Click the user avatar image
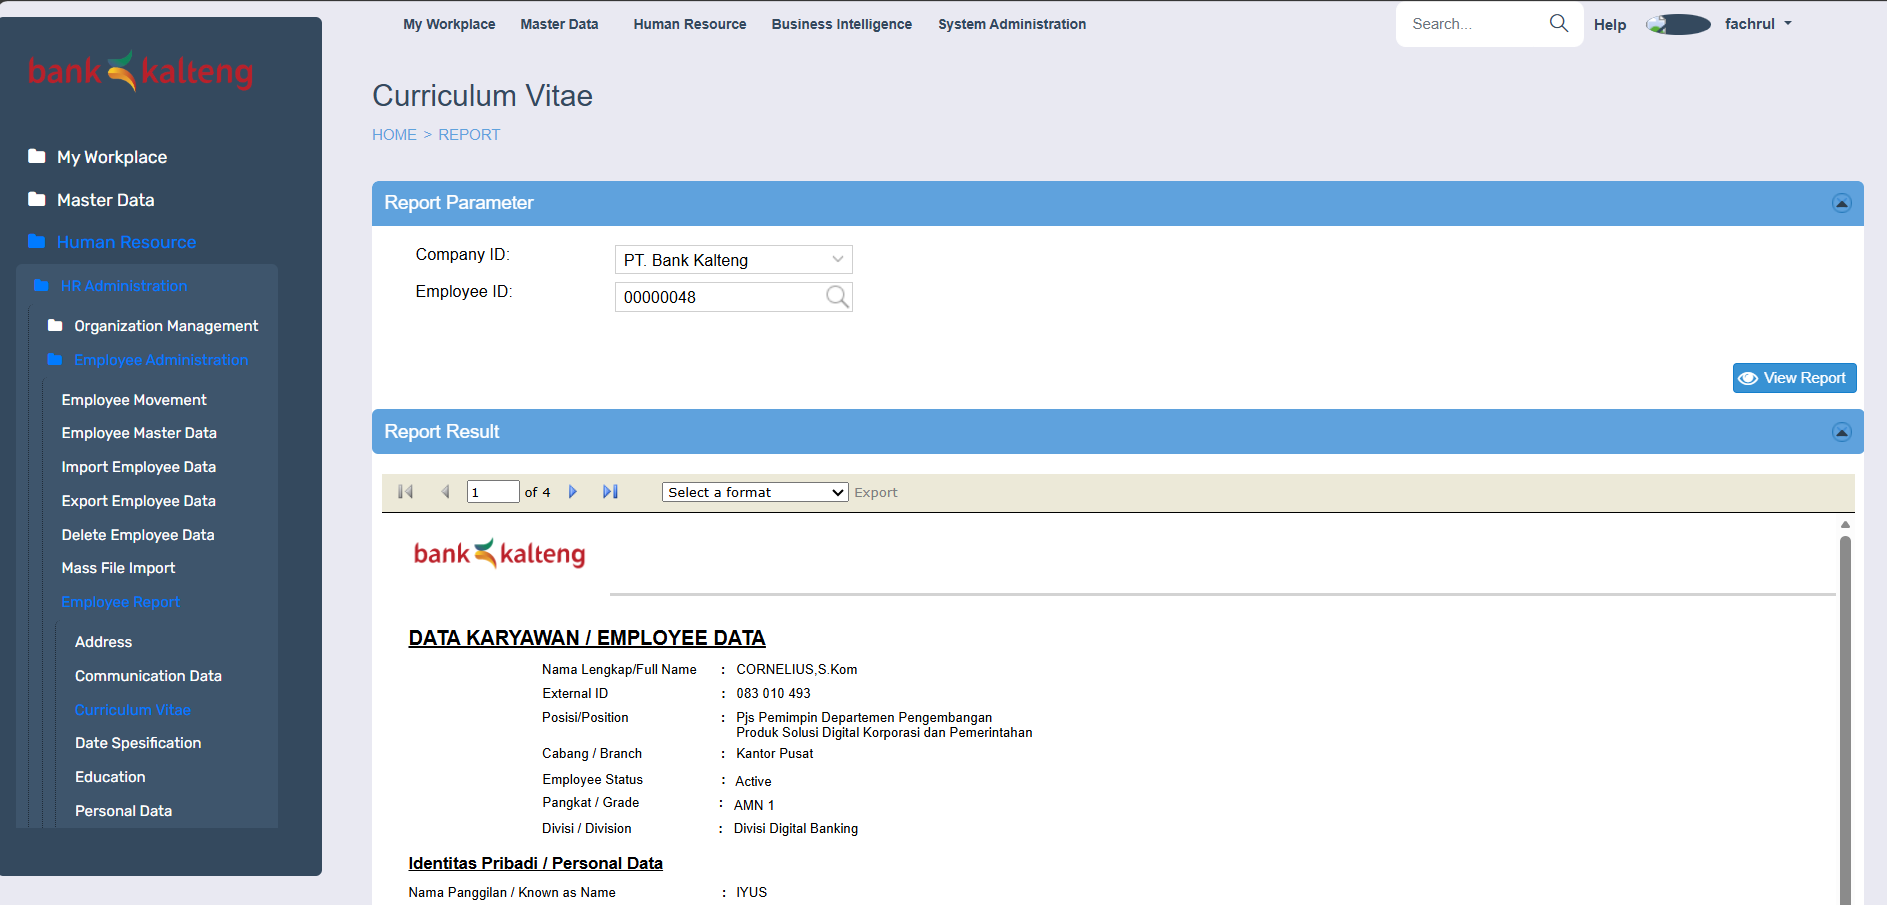Image resolution: width=1887 pixels, height=905 pixels. tap(1678, 24)
